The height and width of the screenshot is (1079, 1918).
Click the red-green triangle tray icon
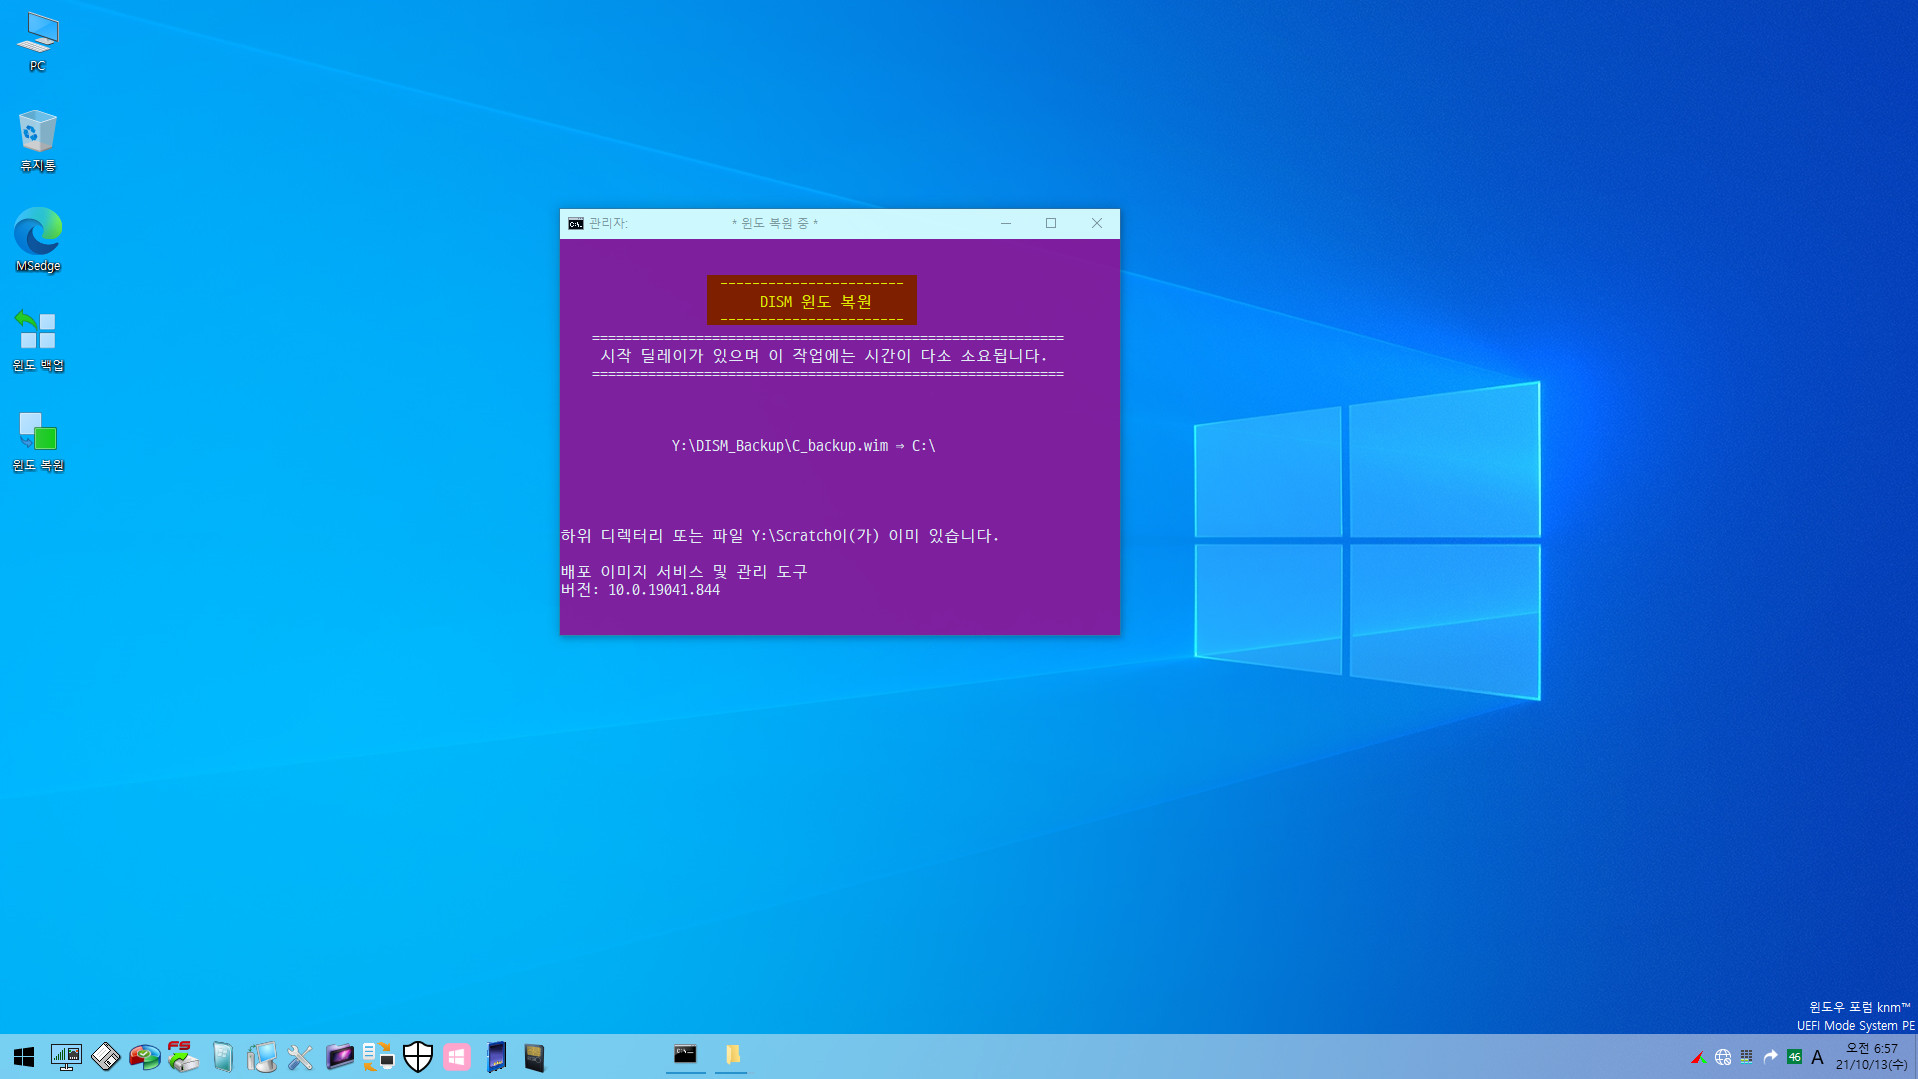tap(1697, 1057)
